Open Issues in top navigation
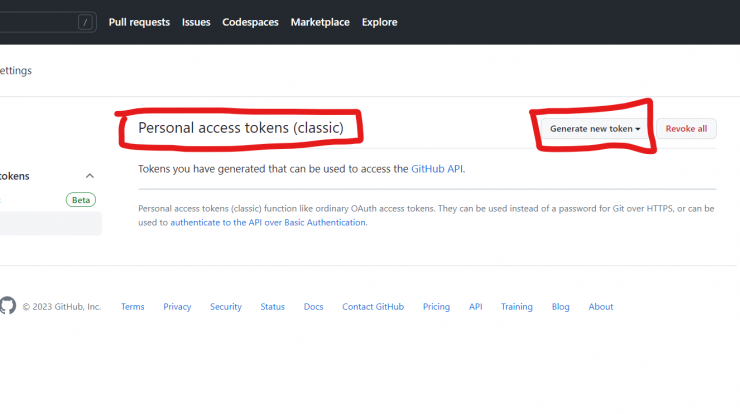Viewport: 740px width, 414px height. click(x=196, y=22)
